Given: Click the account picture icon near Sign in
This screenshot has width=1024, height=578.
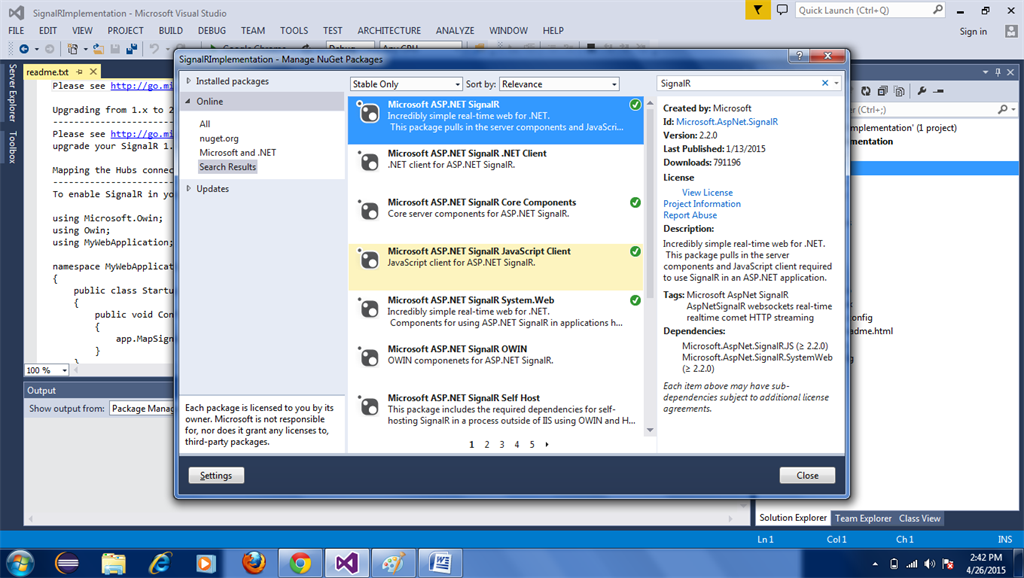Looking at the screenshot, I should pyautogui.click(x=1011, y=31).
